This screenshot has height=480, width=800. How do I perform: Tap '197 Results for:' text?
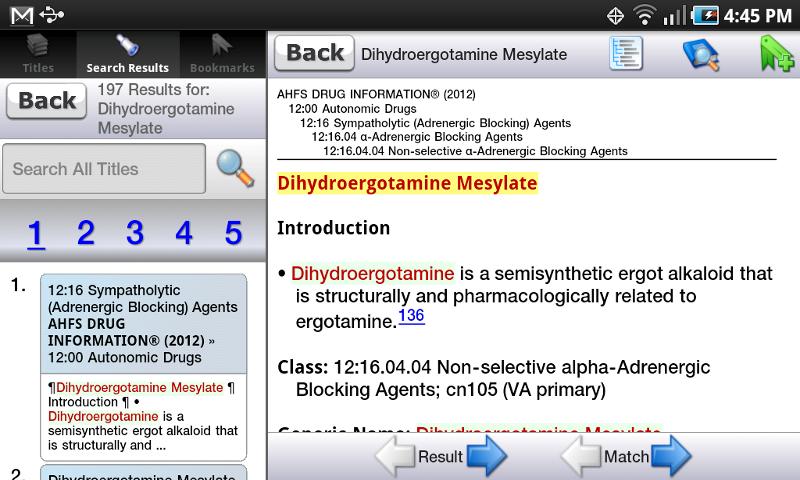coord(153,90)
